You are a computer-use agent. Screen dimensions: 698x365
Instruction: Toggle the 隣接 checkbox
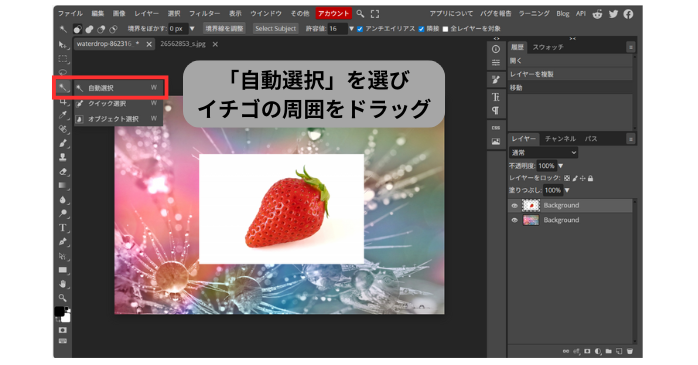pyautogui.click(x=421, y=29)
